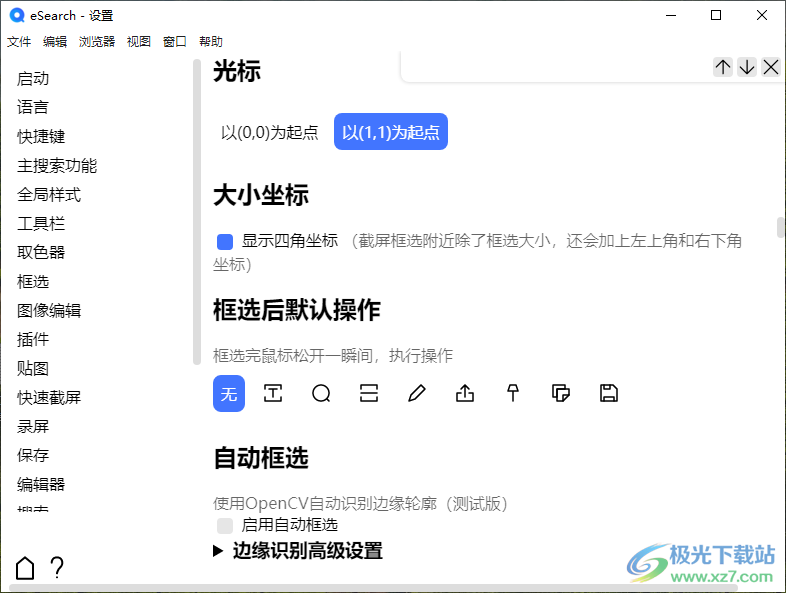The image size is (786, 593).
Task: Jump to 编辑器 settings section
Action: [x=41, y=484]
